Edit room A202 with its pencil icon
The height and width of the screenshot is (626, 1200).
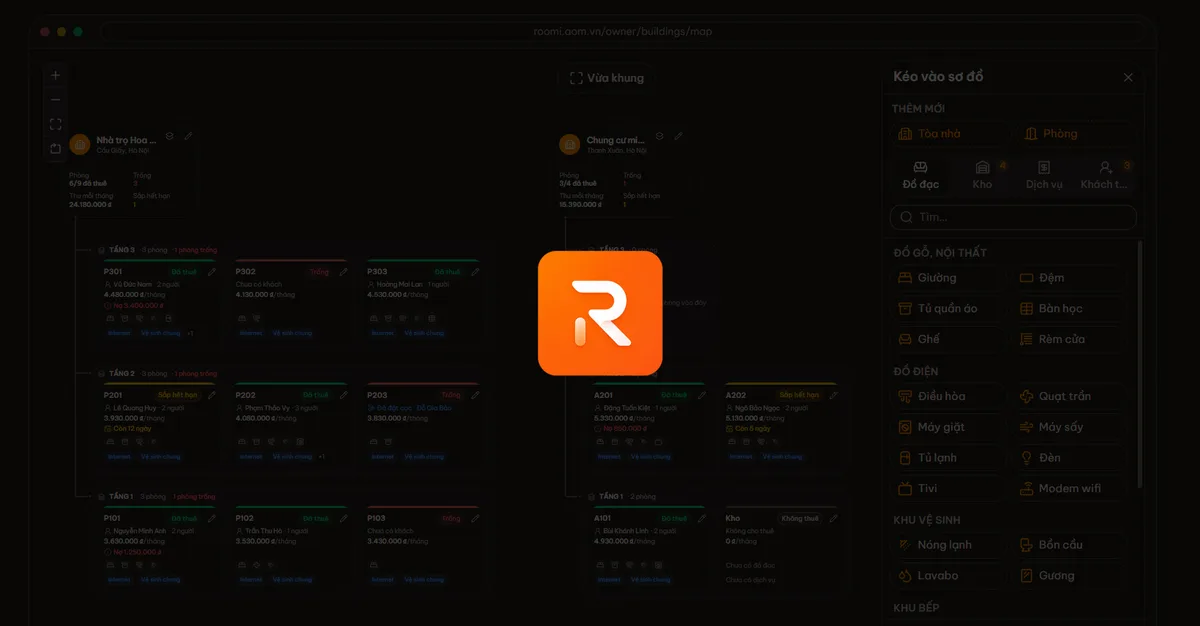click(833, 395)
